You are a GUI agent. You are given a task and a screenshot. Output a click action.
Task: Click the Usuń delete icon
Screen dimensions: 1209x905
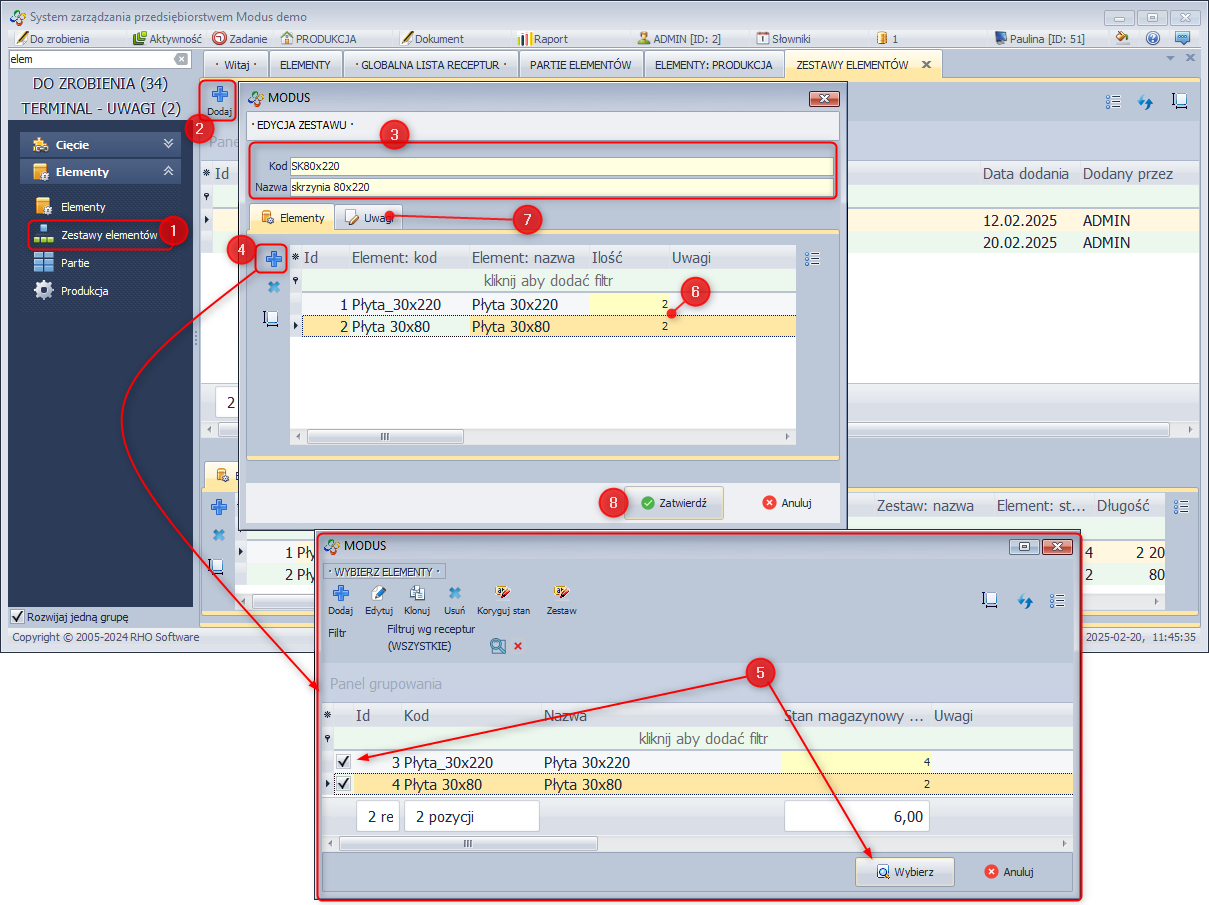pos(454,593)
